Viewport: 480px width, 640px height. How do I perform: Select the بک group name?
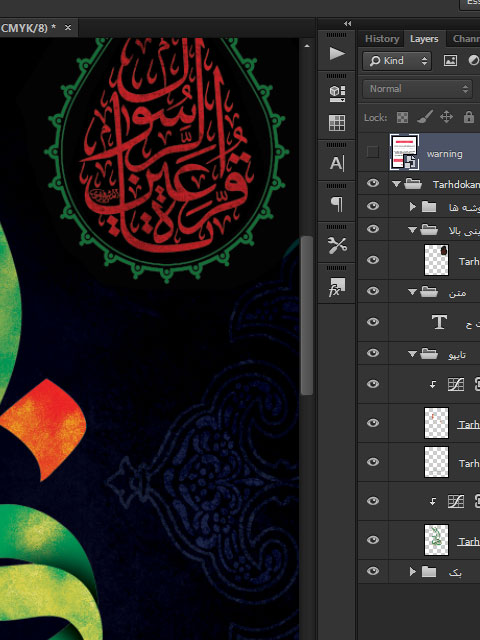[455, 572]
